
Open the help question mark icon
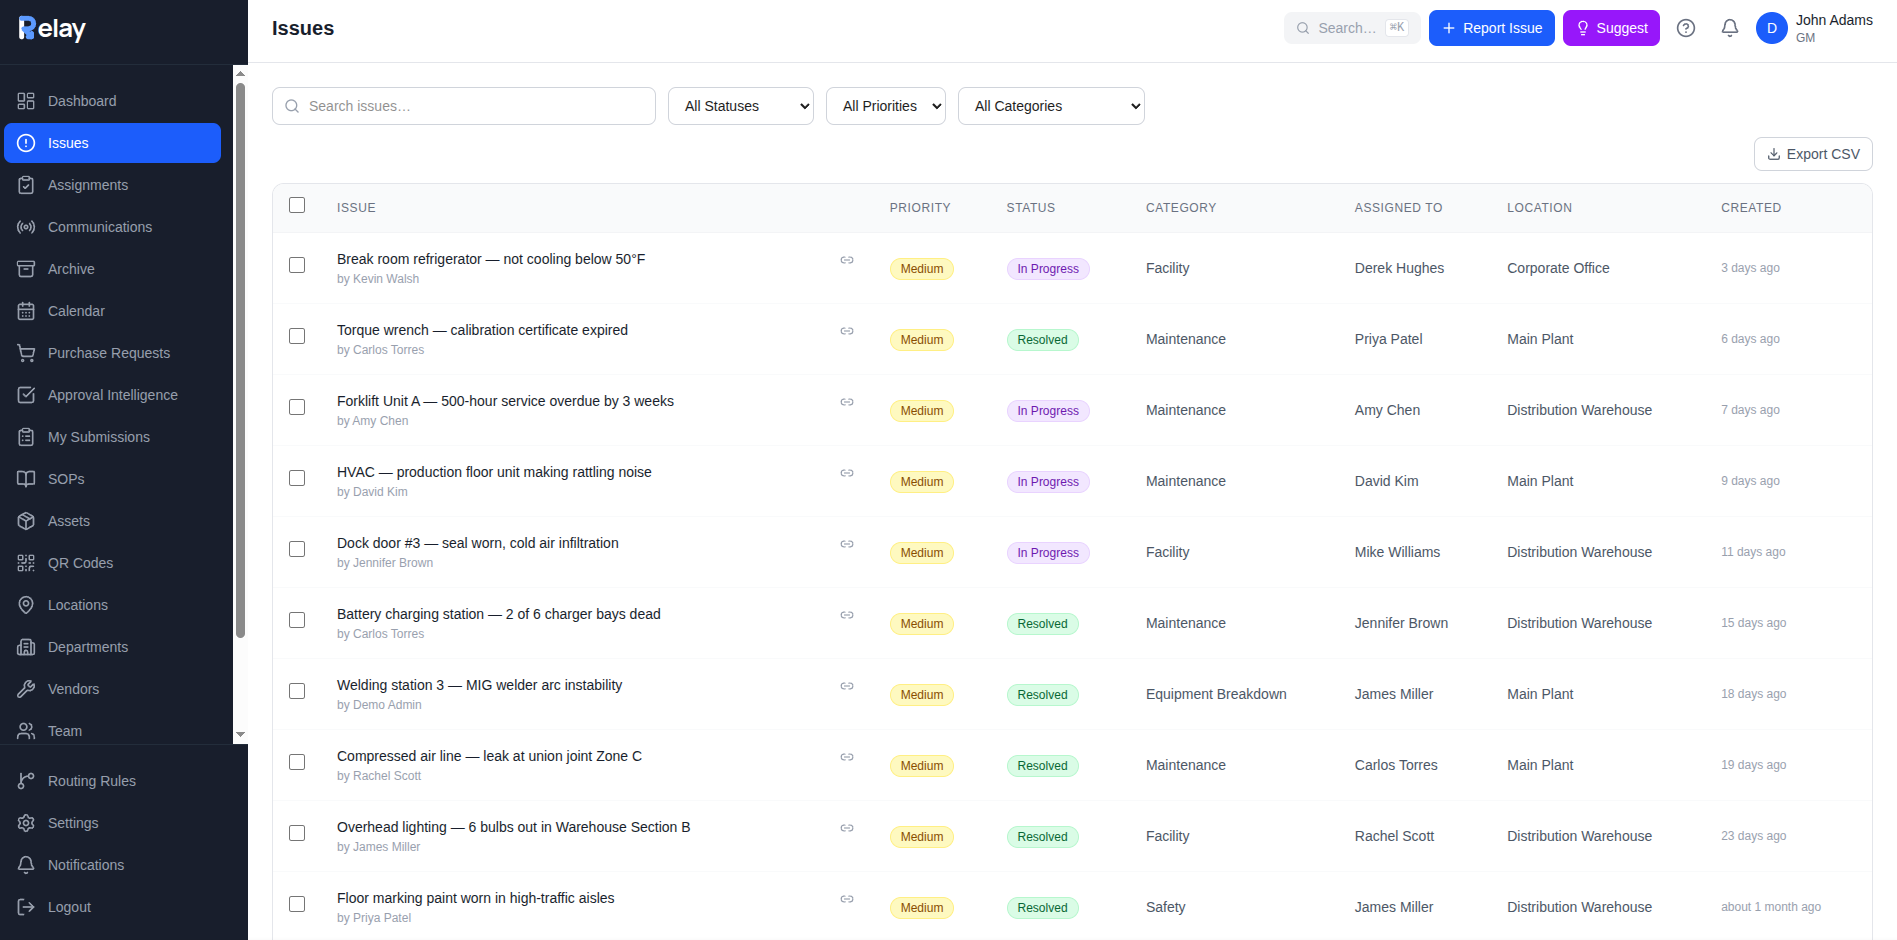pos(1686,28)
